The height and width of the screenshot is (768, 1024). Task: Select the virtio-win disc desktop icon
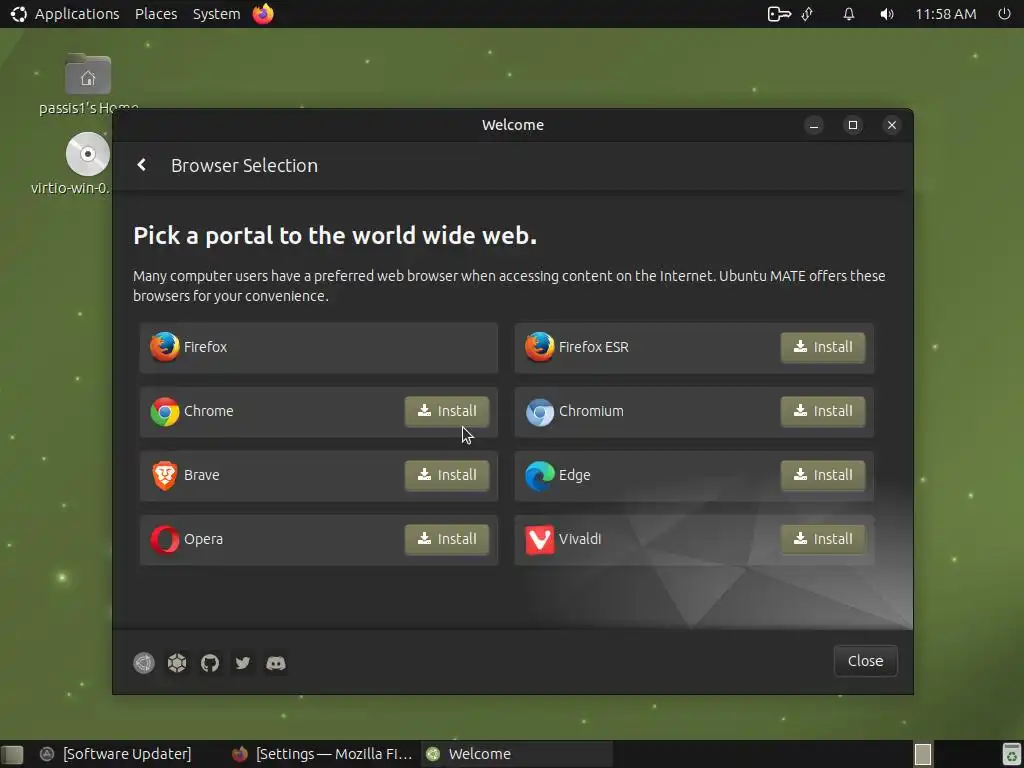88,163
